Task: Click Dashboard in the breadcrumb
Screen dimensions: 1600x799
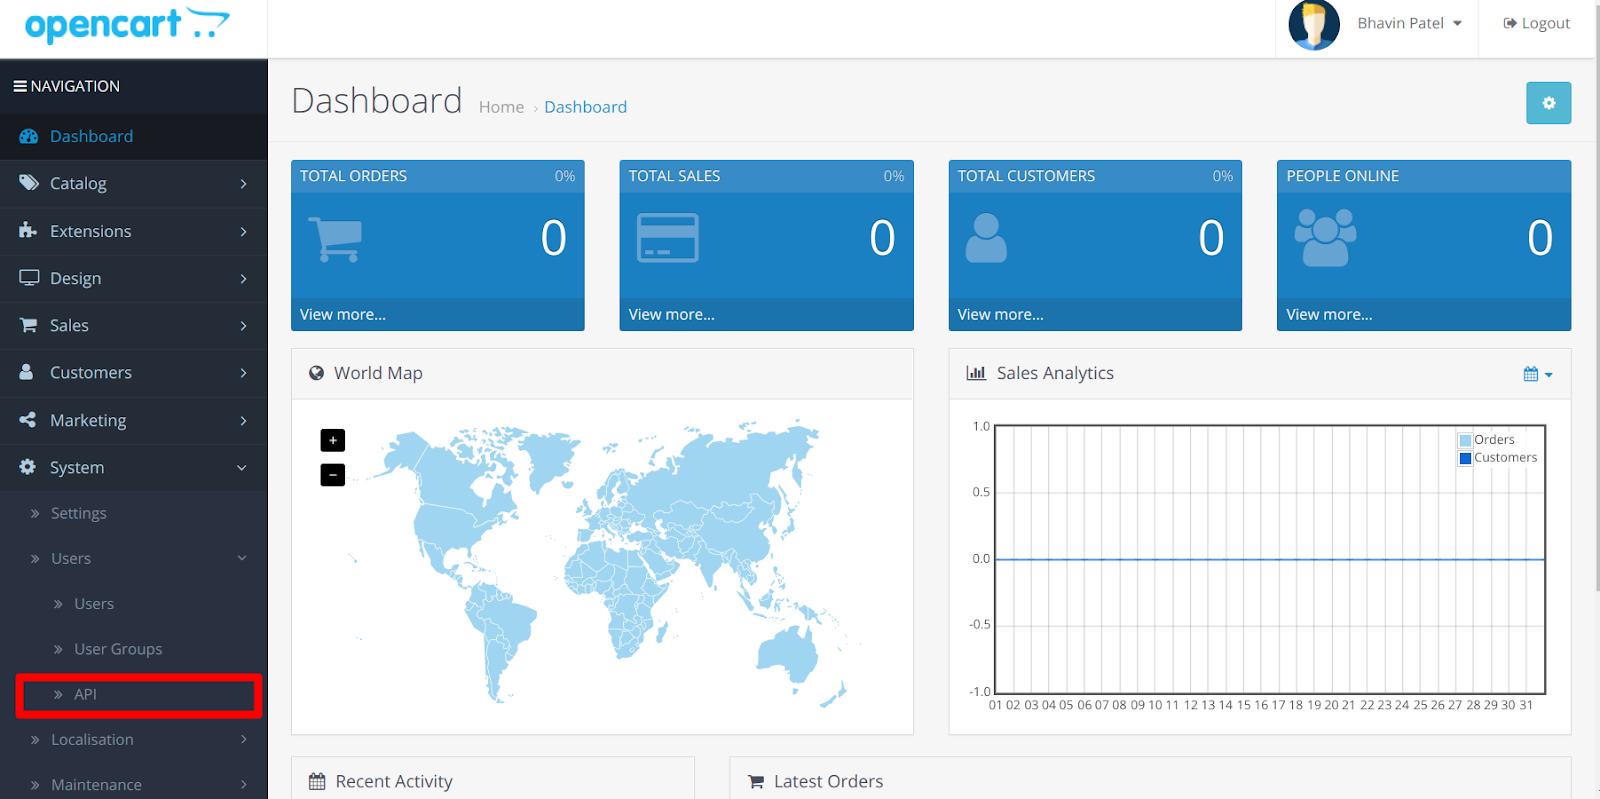Action: 586,107
